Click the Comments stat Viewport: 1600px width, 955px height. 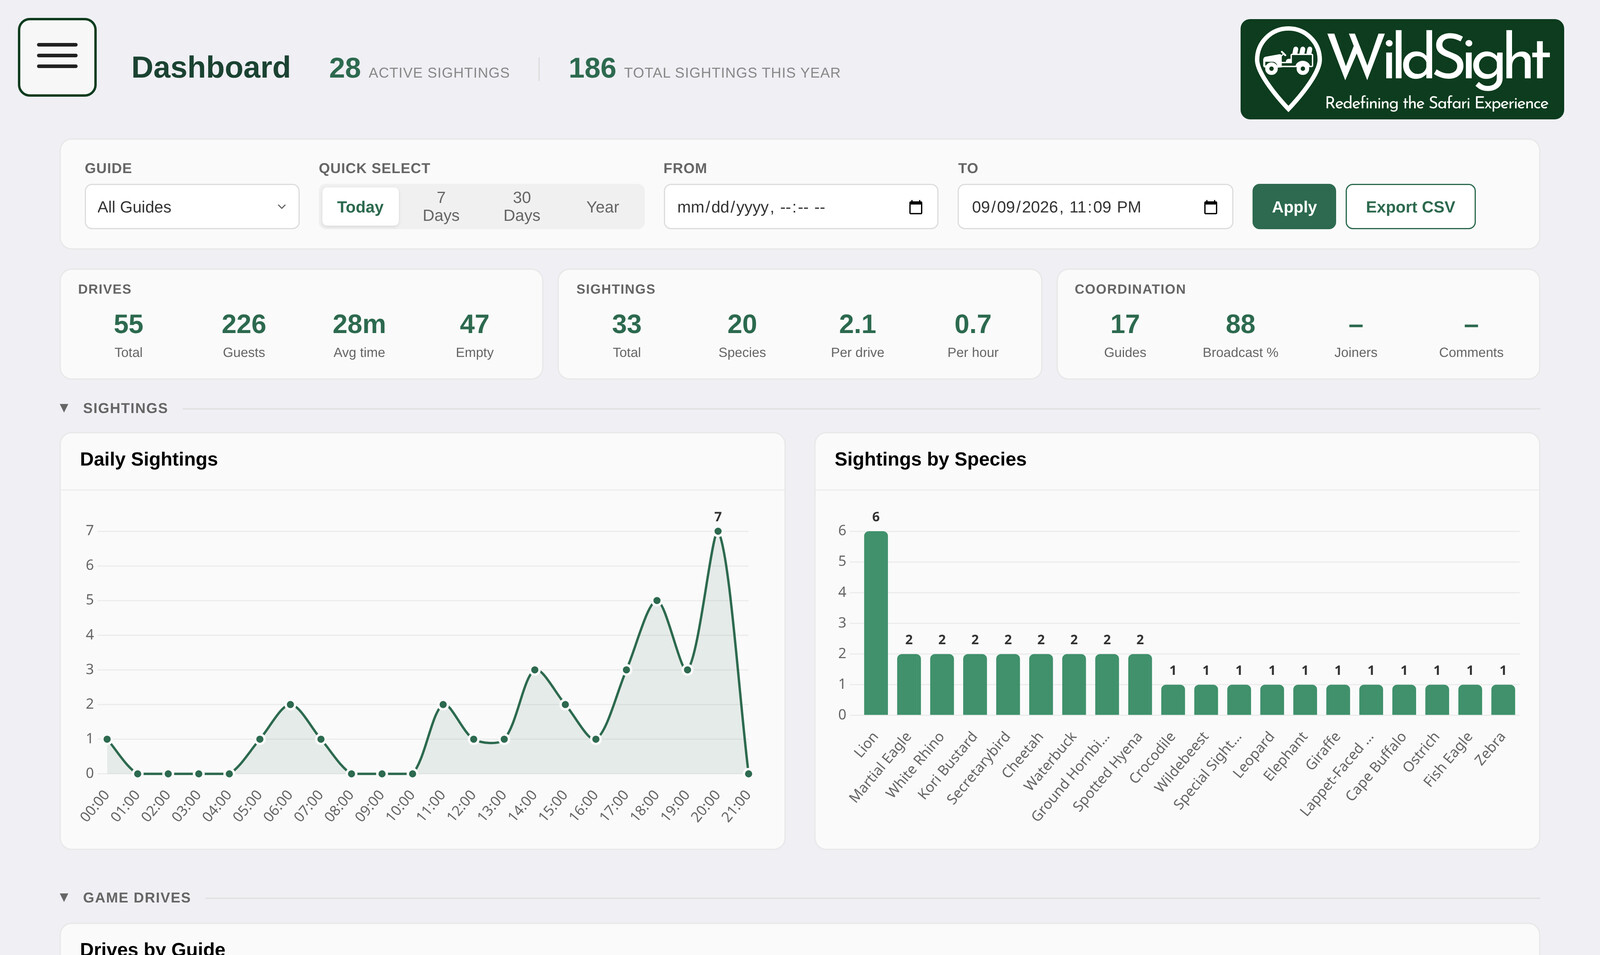pyautogui.click(x=1471, y=336)
